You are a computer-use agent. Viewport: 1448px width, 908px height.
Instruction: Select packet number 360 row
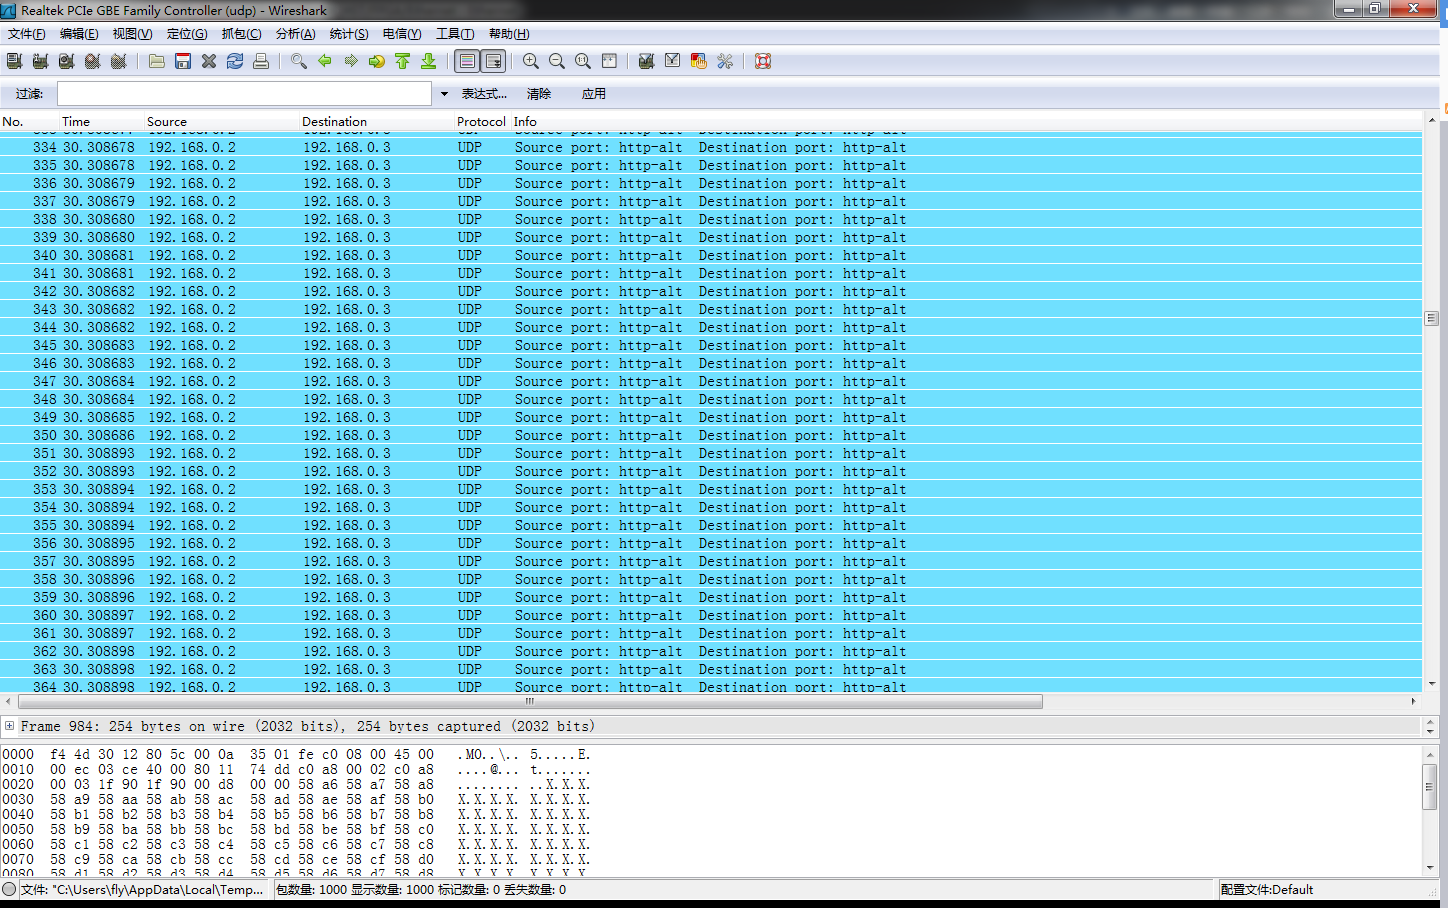pyautogui.click(x=711, y=615)
